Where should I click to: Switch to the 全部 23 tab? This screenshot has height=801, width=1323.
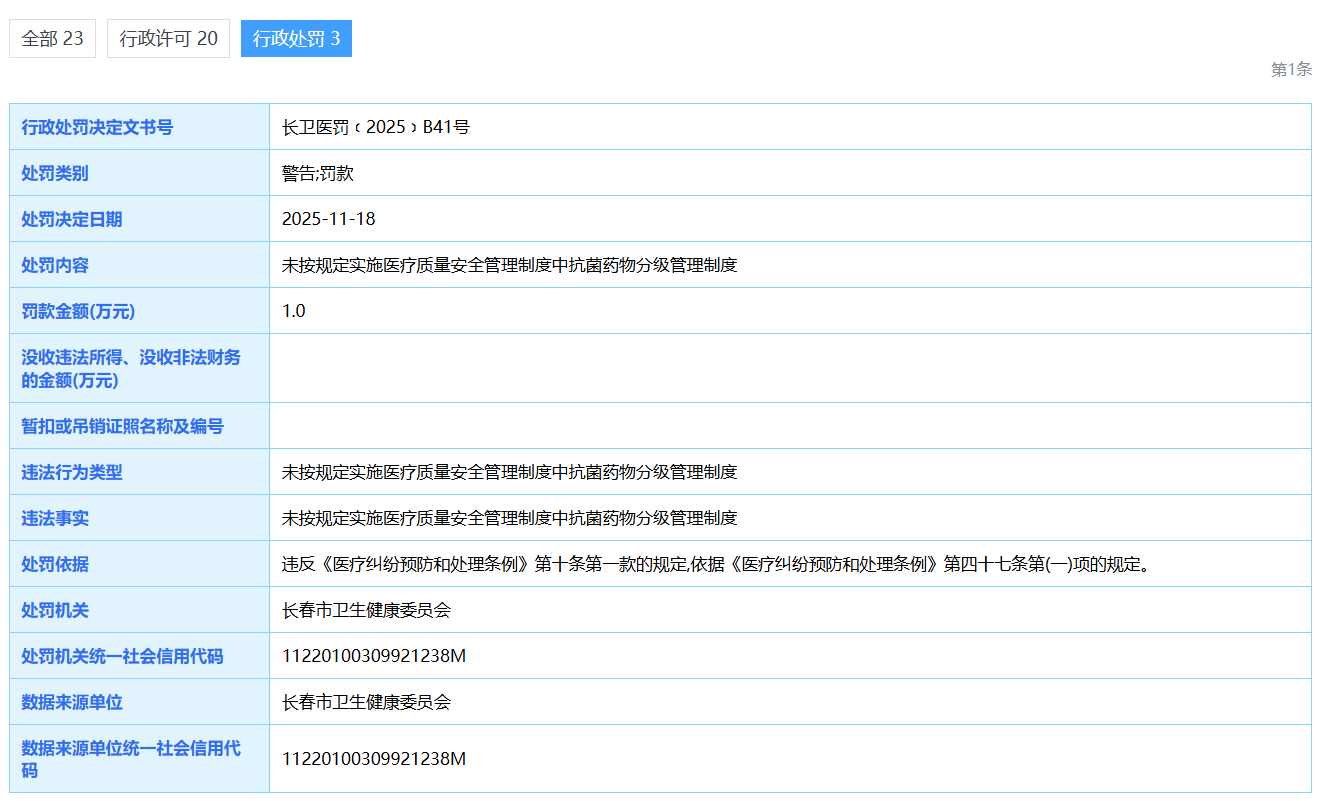tap(52, 39)
